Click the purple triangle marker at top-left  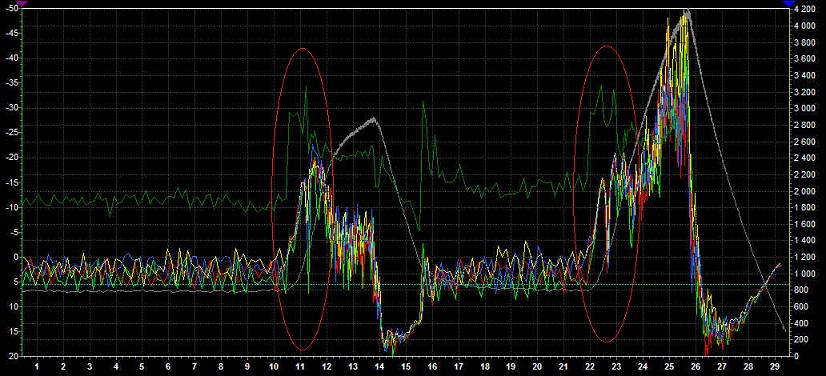pyautogui.click(x=22, y=3)
